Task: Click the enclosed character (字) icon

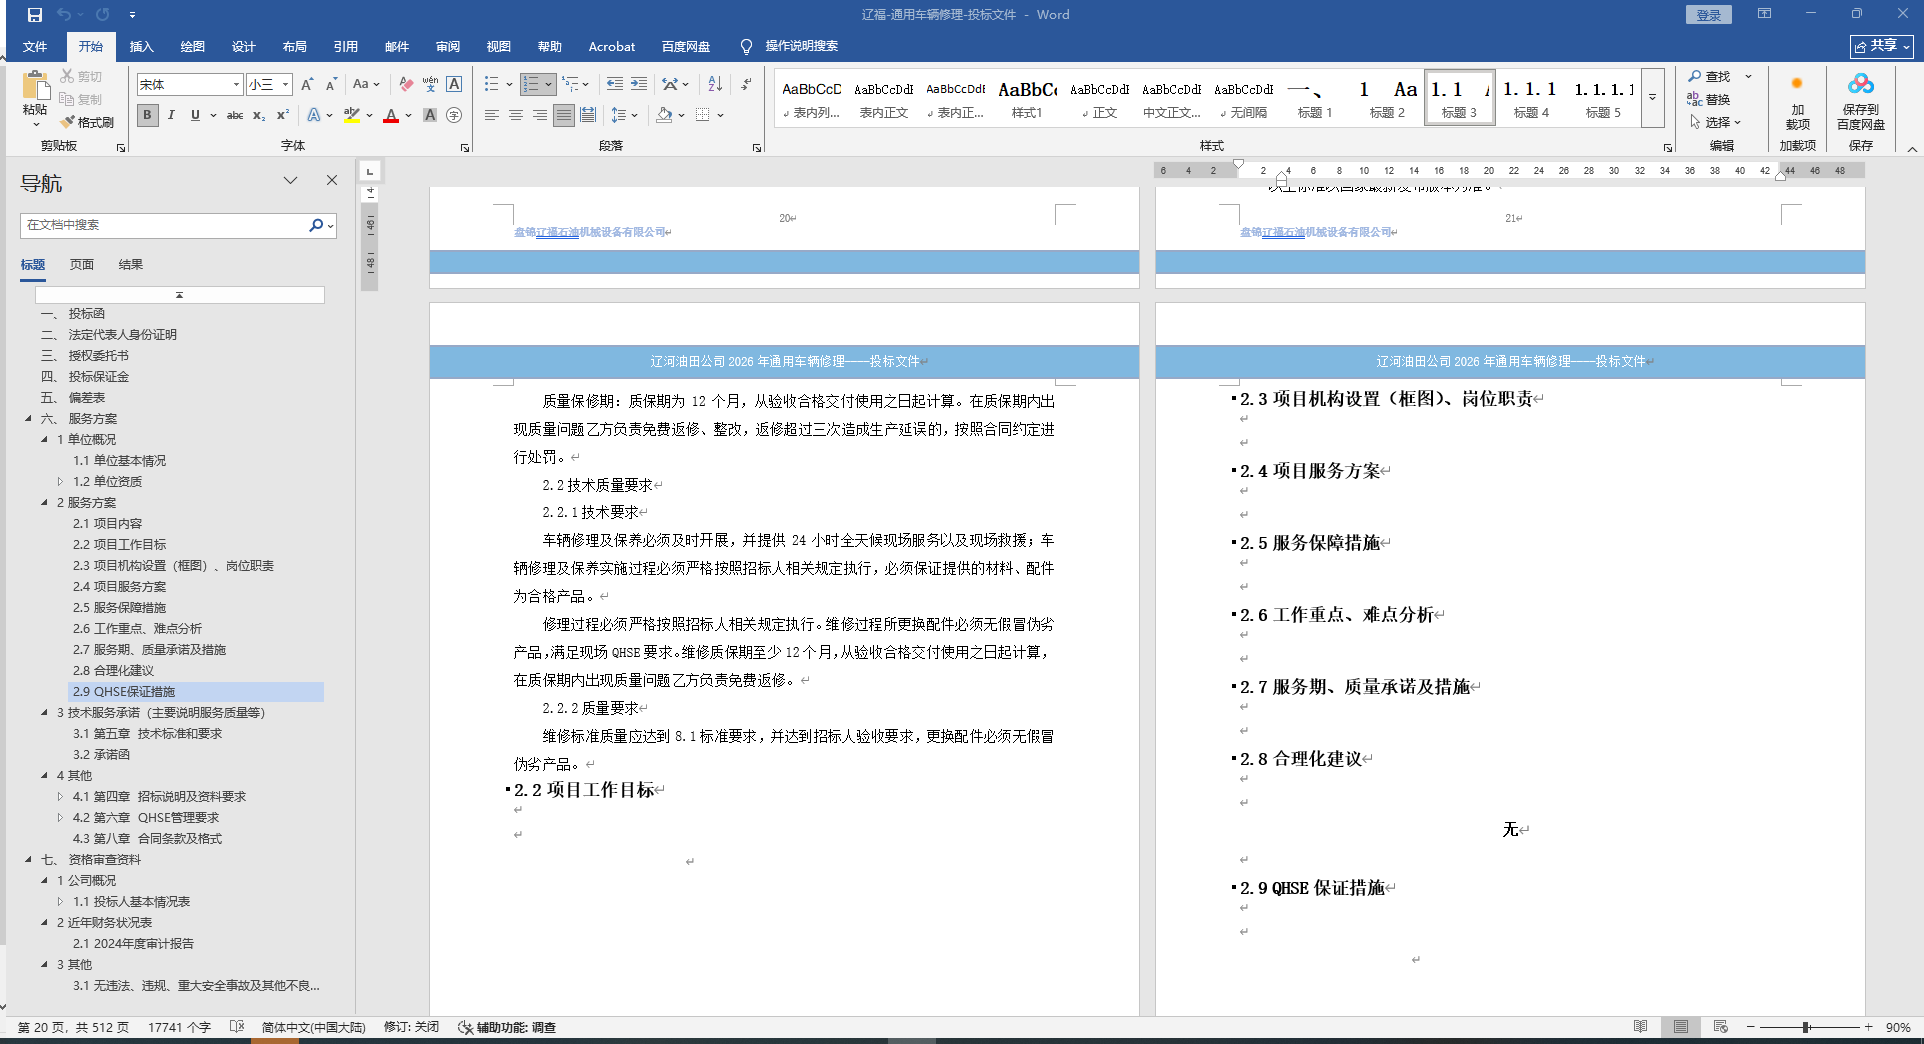Action: 454,115
